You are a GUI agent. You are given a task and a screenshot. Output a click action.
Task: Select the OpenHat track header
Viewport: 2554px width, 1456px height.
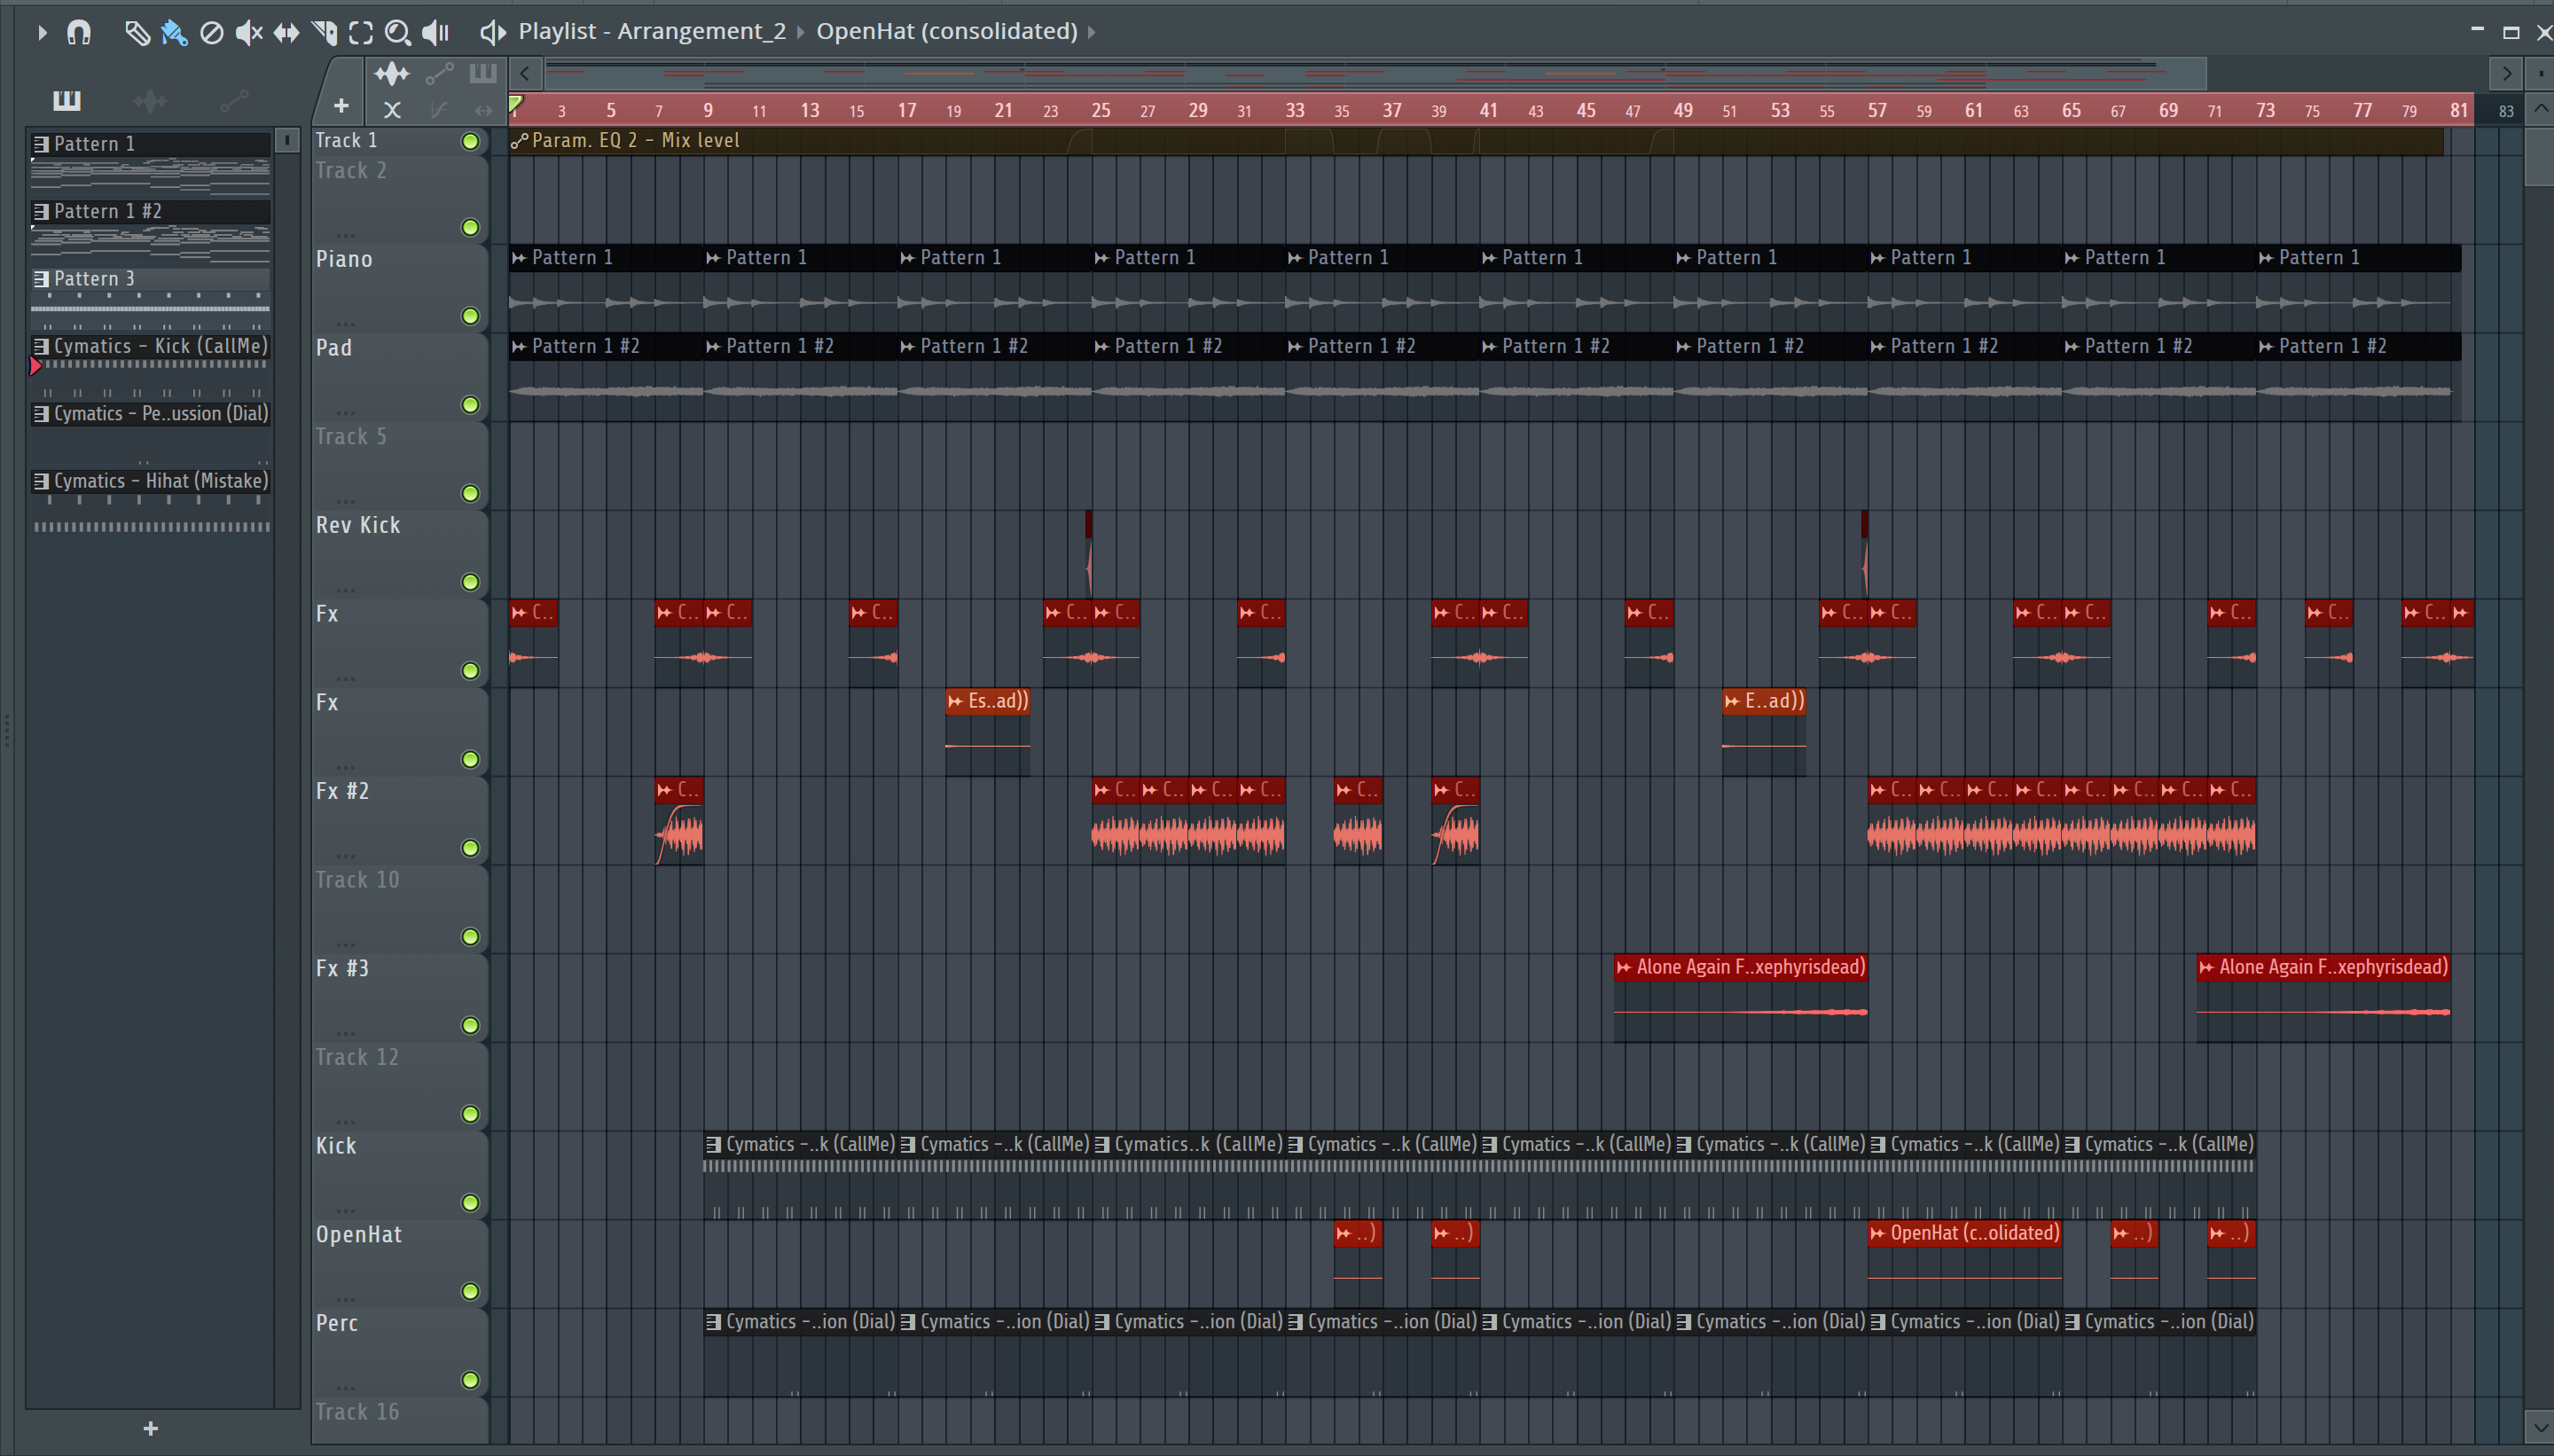point(399,1263)
